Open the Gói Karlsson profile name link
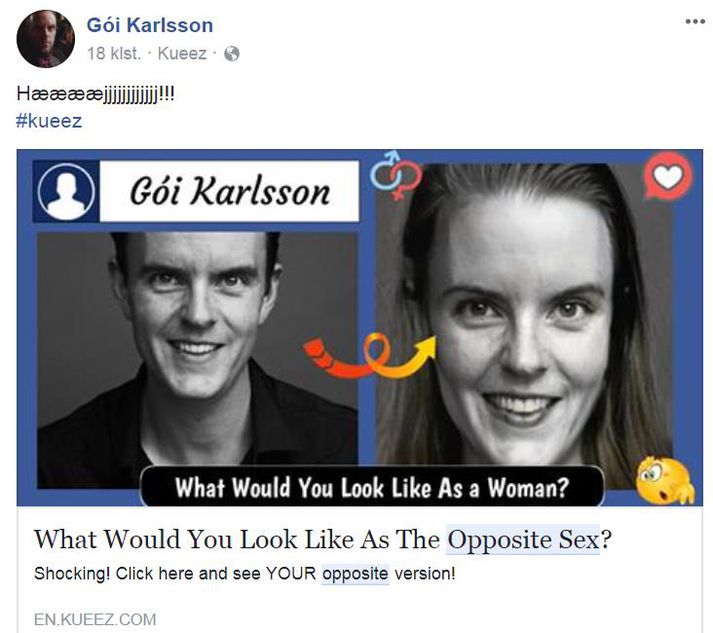The width and height of the screenshot is (713, 633). click(x=150, y=25)
